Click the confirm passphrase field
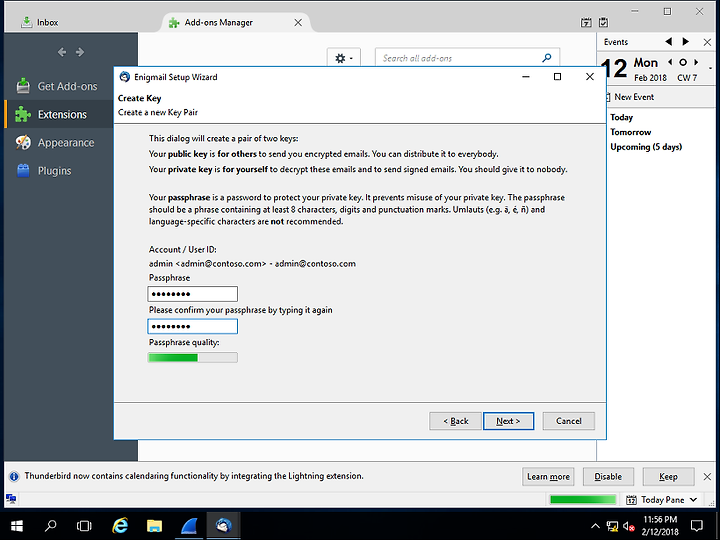Screen dimensions: 720x540 [192, 326]
